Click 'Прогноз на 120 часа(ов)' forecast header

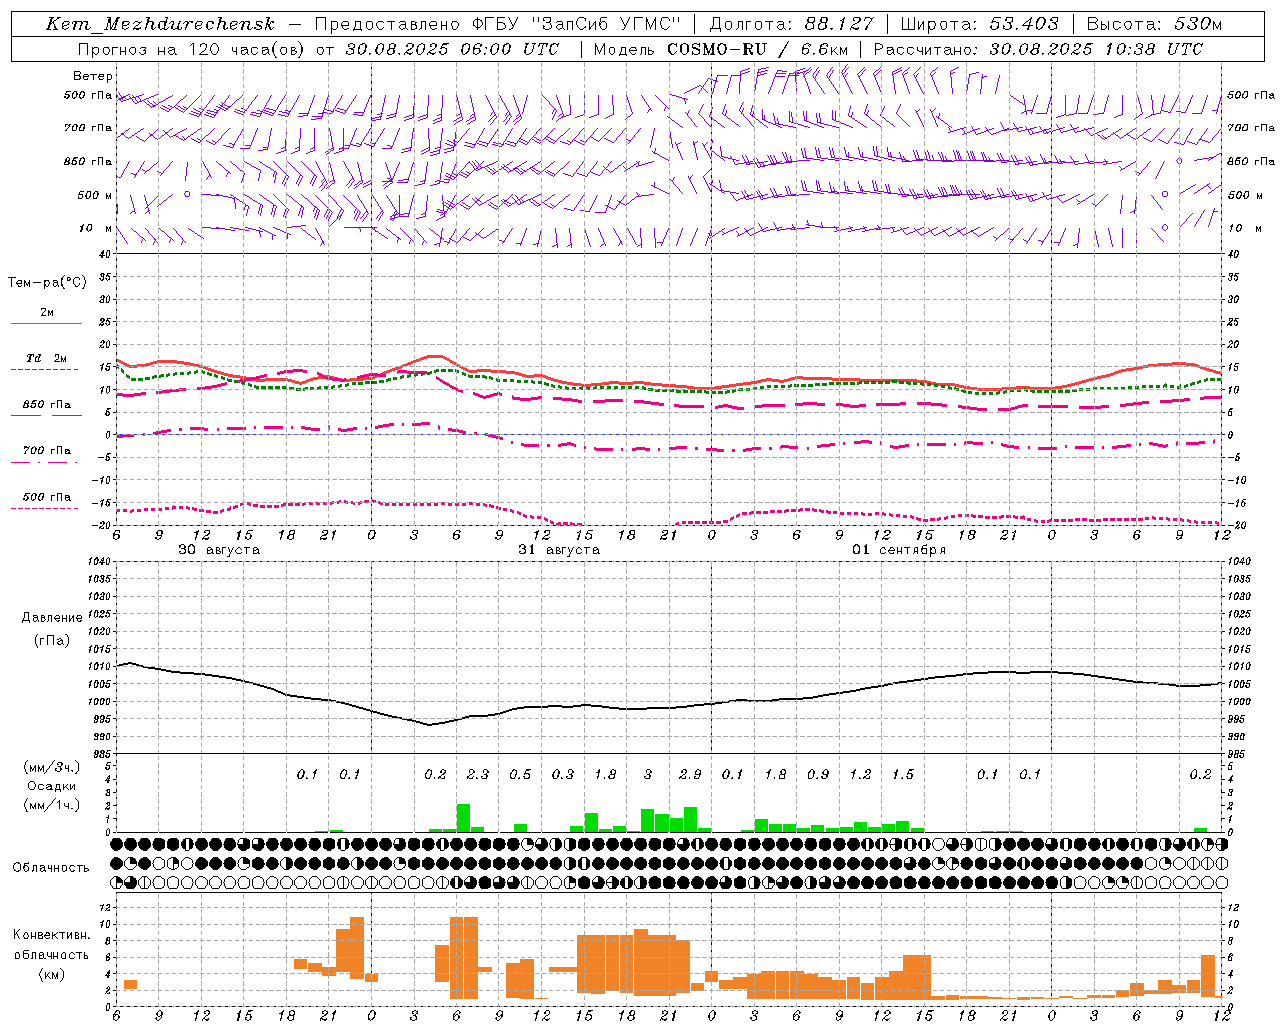(193, 49)
